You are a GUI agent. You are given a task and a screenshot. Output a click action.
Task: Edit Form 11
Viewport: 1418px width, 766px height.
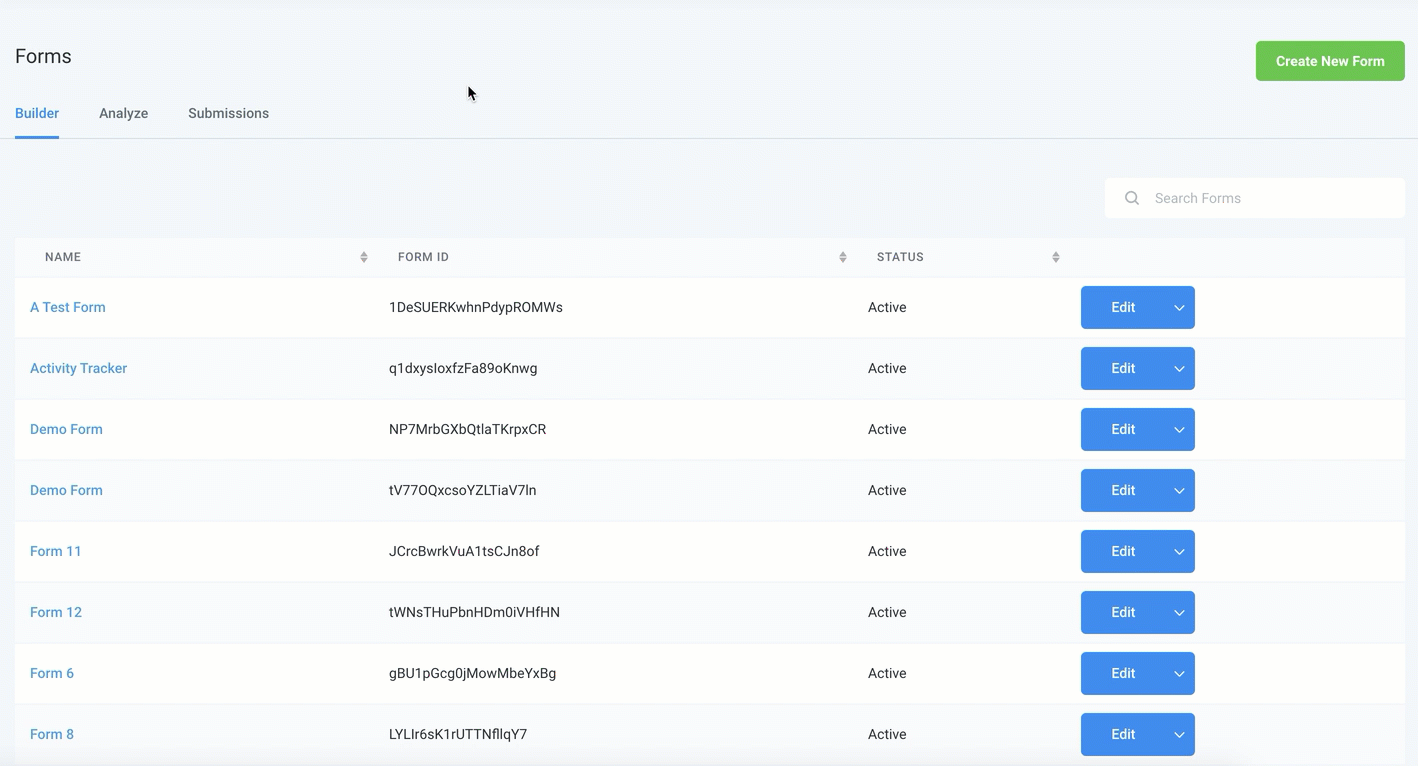coord(1123,551)
